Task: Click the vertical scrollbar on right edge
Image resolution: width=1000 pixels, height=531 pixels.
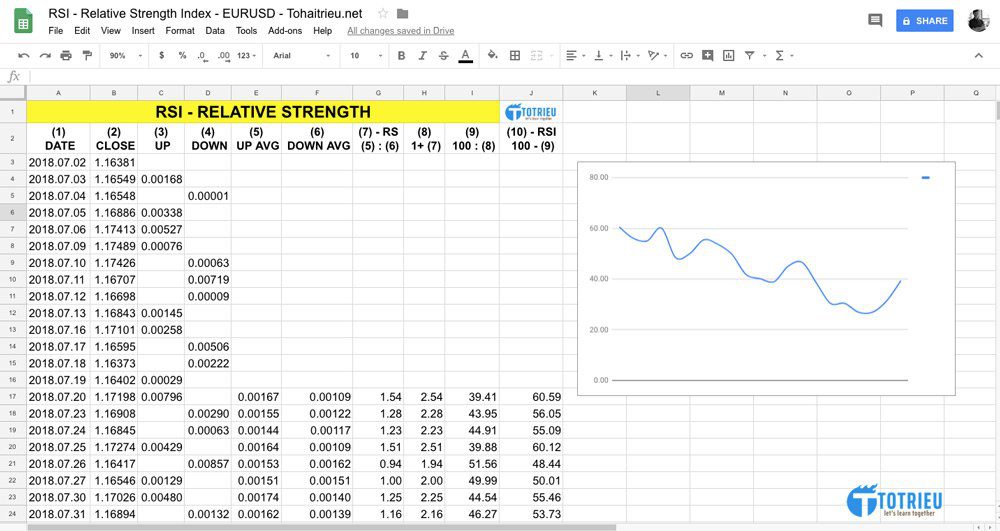Action: coord(997,110)
